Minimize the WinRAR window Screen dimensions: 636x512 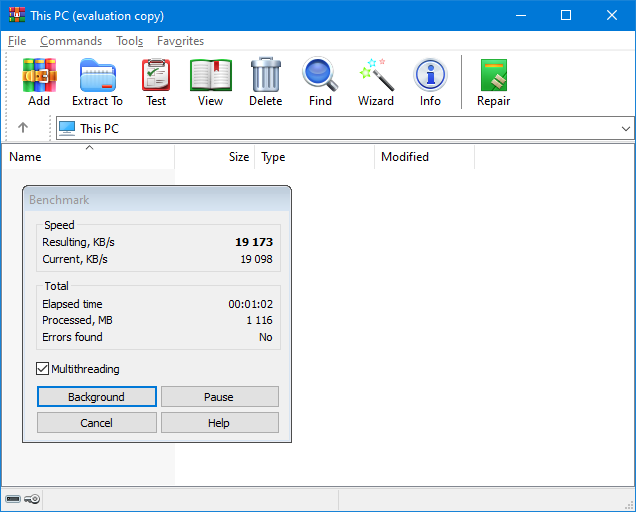click(x=521, y=15)
